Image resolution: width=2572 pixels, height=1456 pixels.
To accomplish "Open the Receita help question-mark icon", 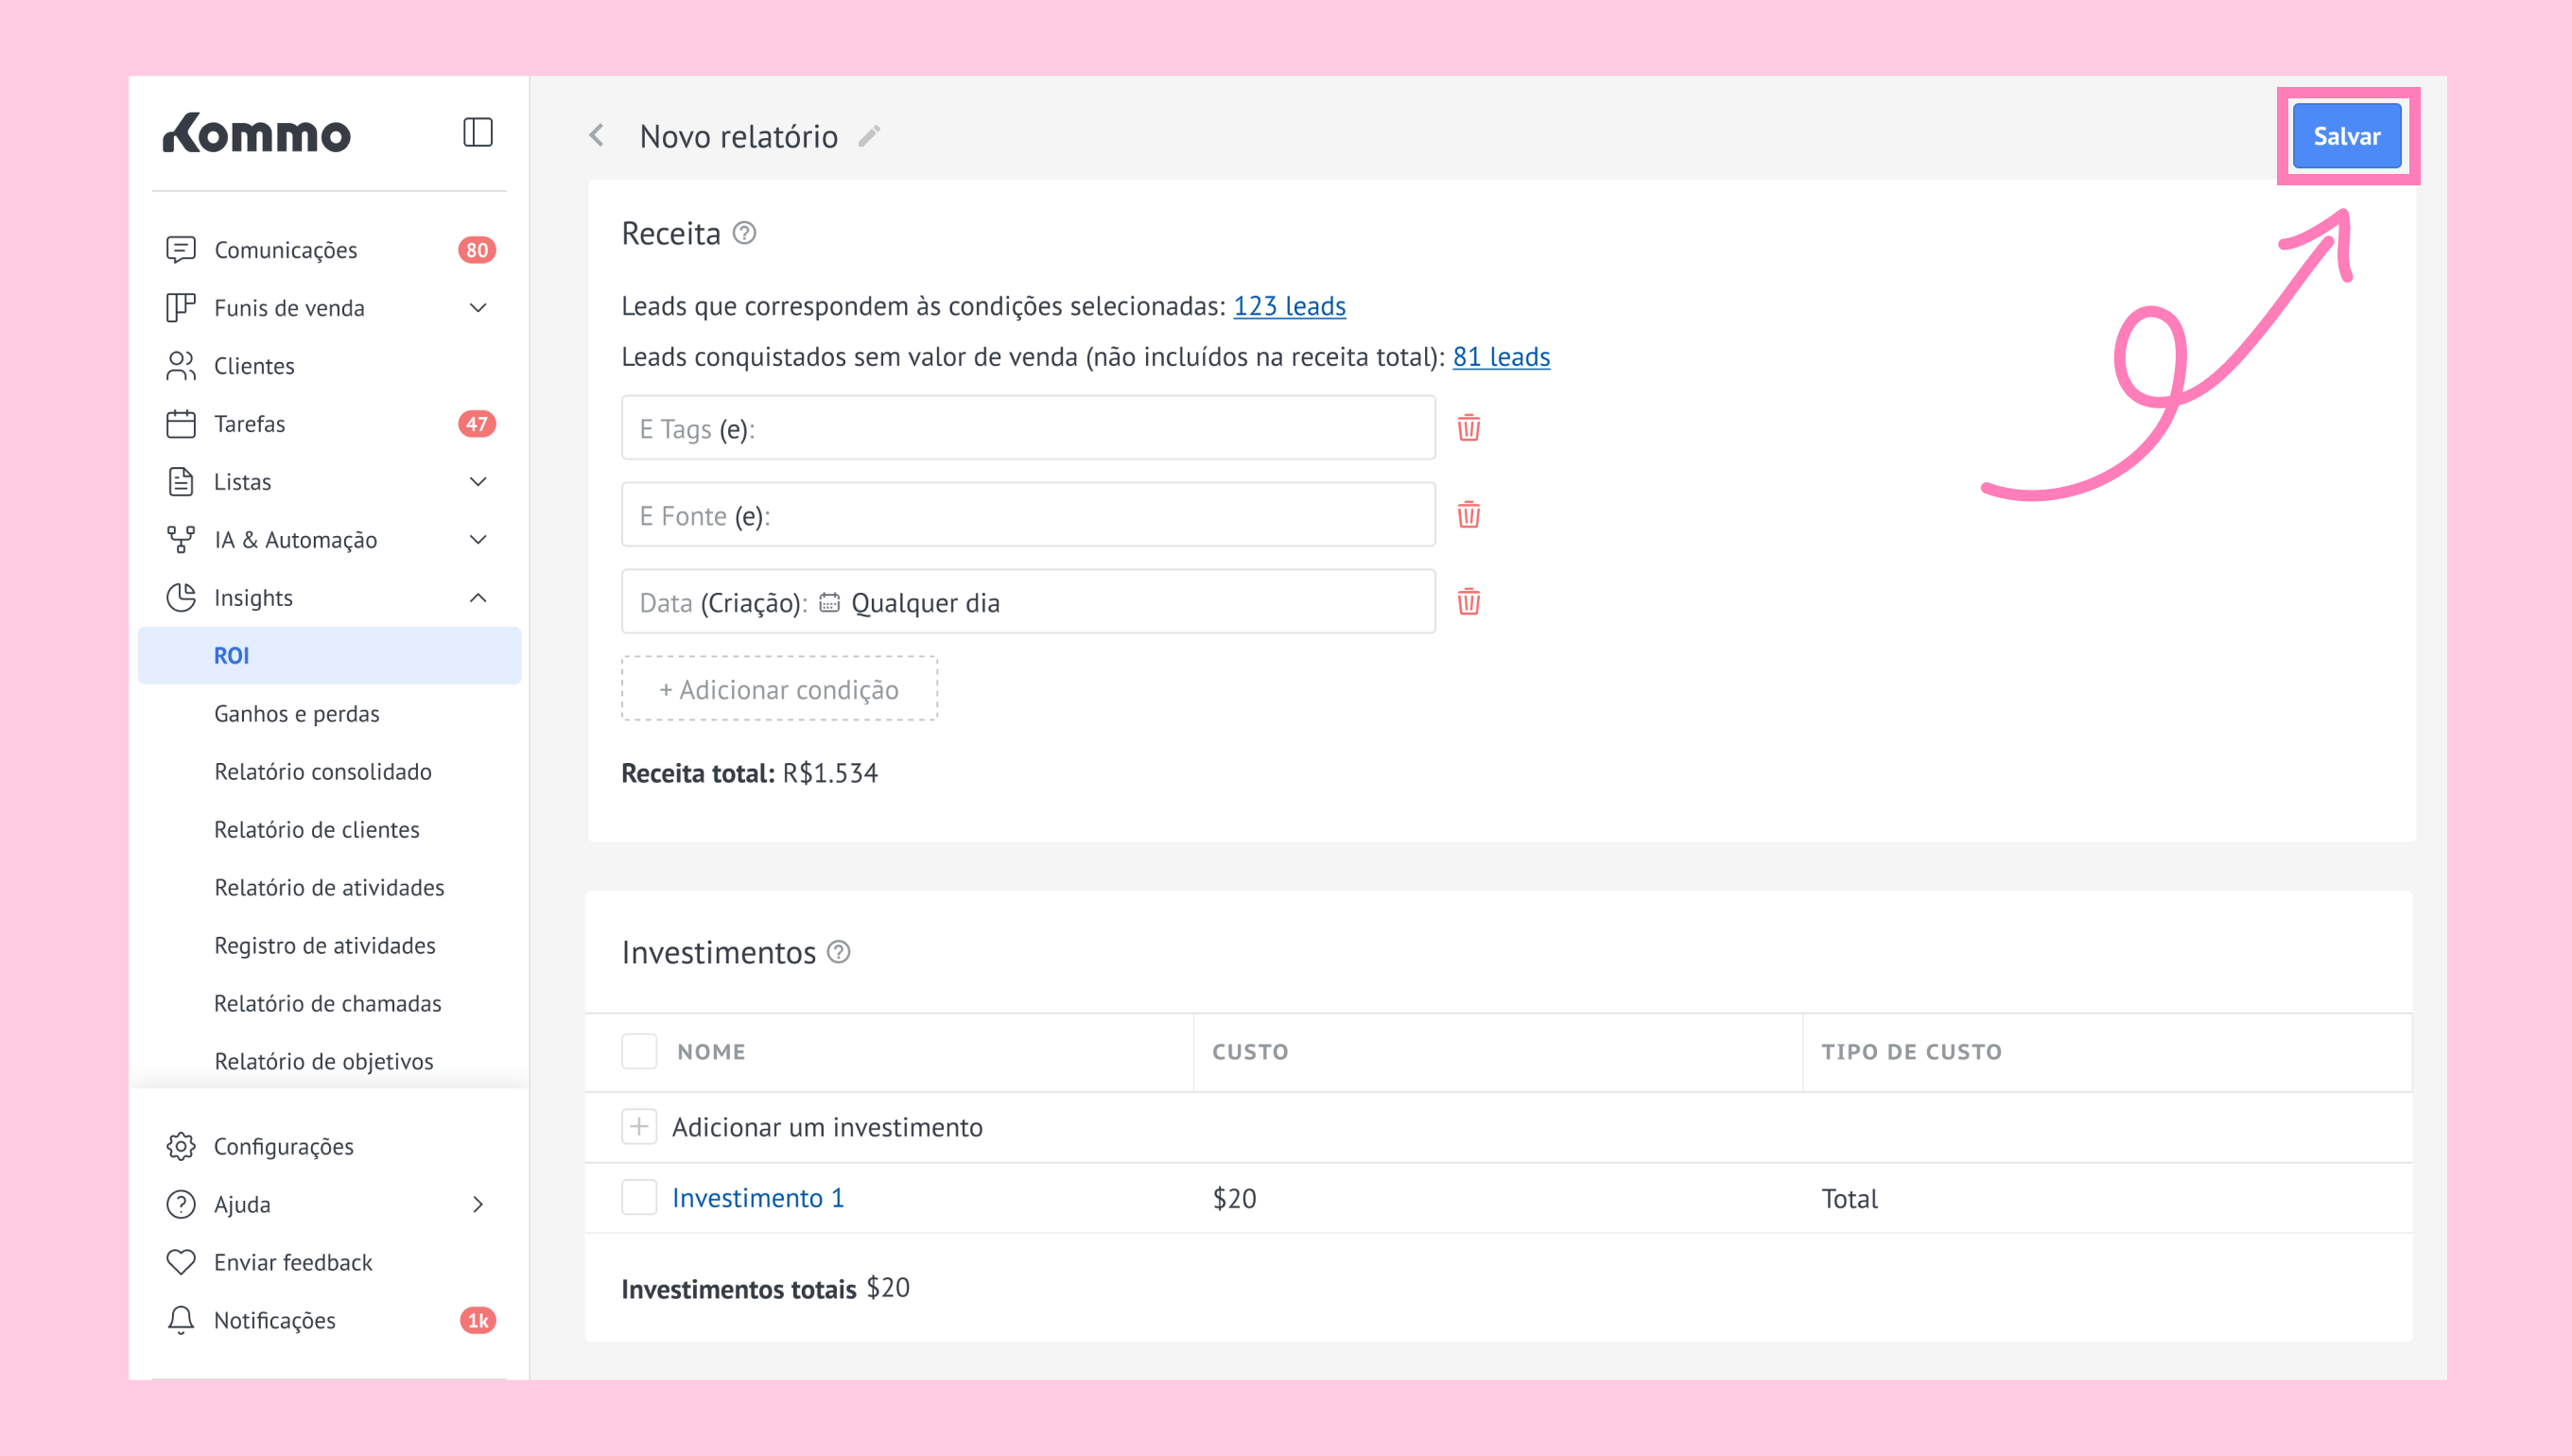I will click(x=744, y=233).
